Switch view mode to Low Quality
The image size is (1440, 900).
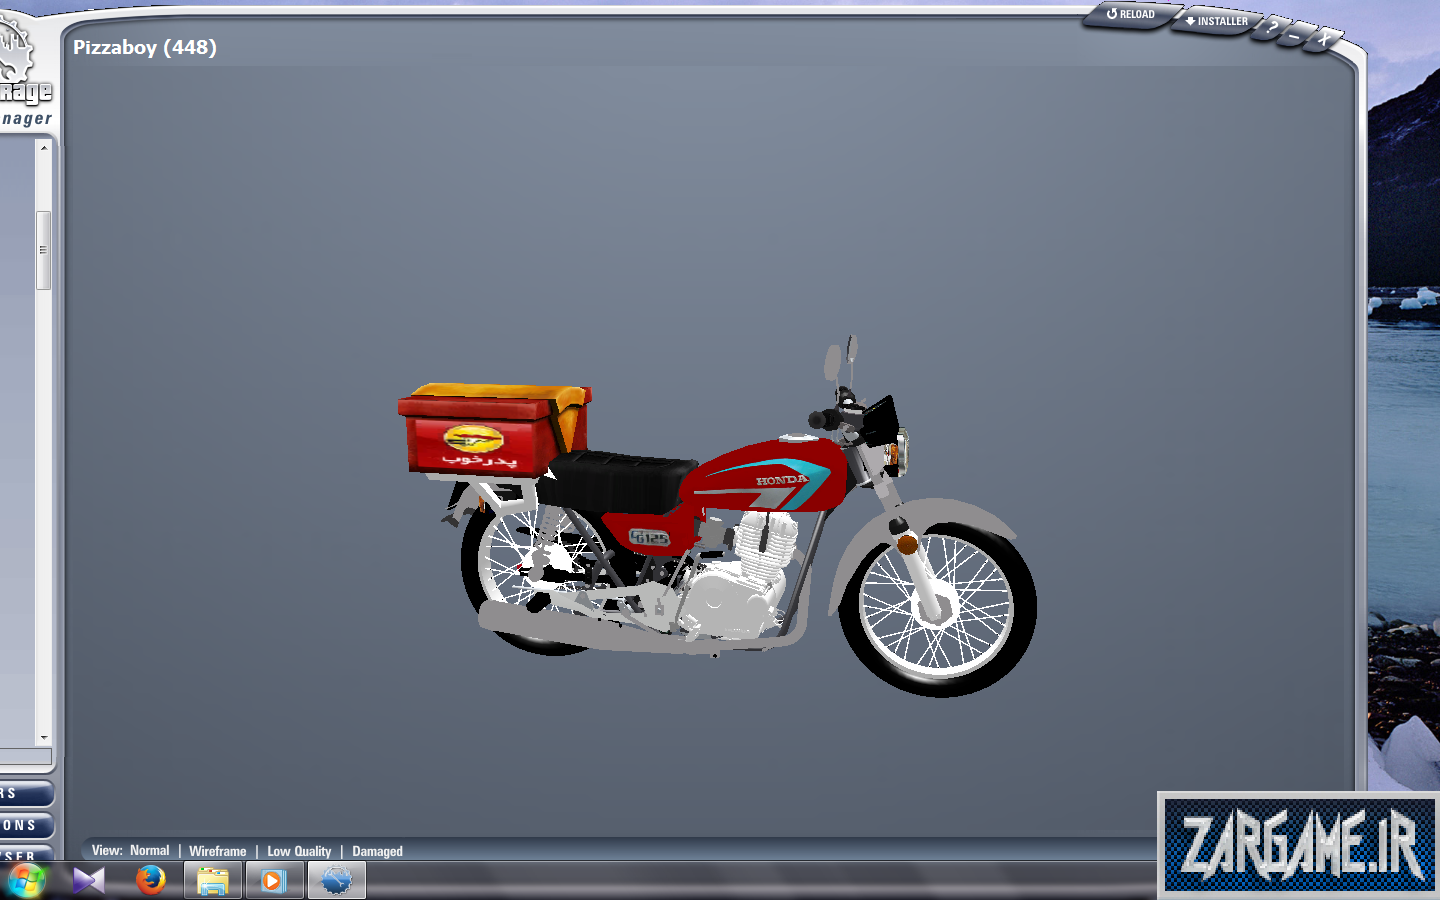pos(299,851)
